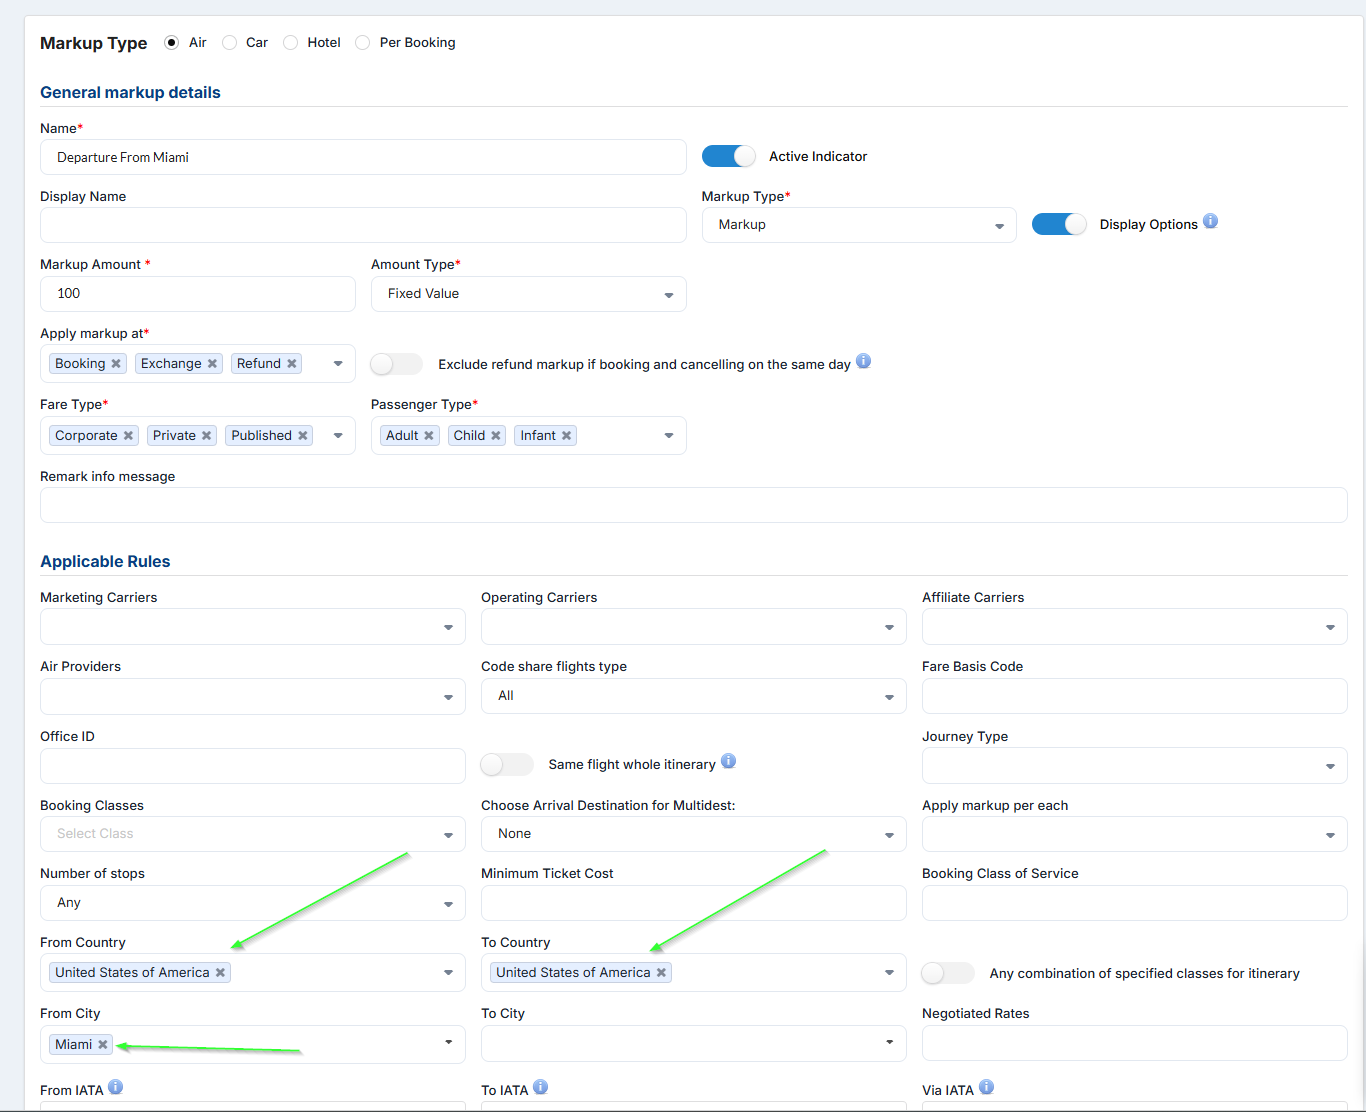Remove the Booking tag from Apply markup at

tap(116, 364)
